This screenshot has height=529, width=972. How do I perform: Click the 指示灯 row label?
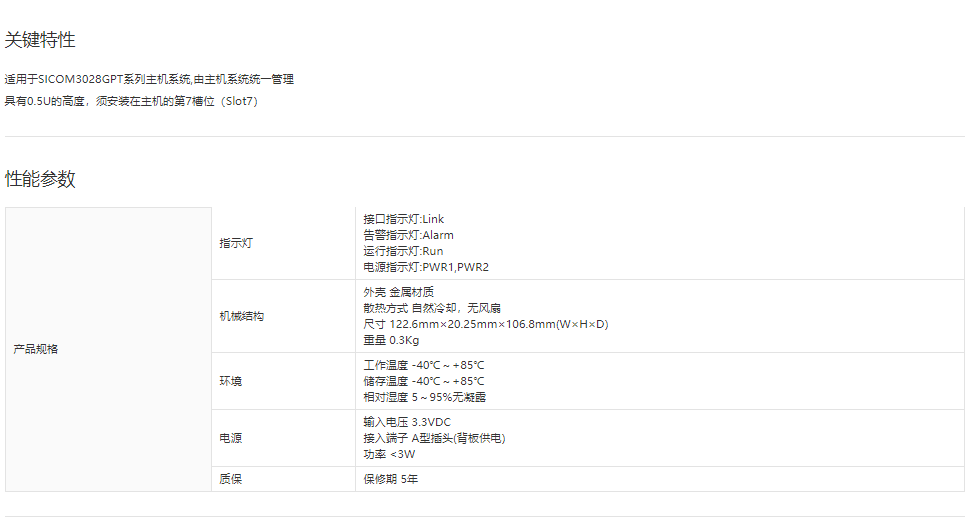point(236,243)
